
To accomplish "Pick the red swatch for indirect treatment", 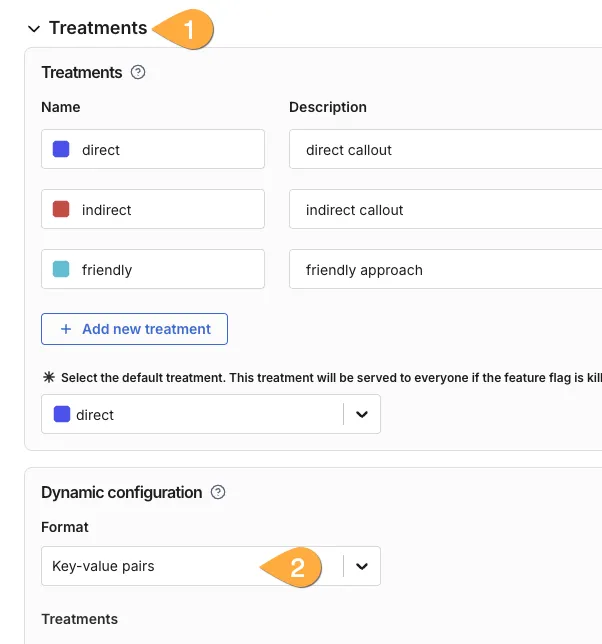I will [x=61, y=209].
